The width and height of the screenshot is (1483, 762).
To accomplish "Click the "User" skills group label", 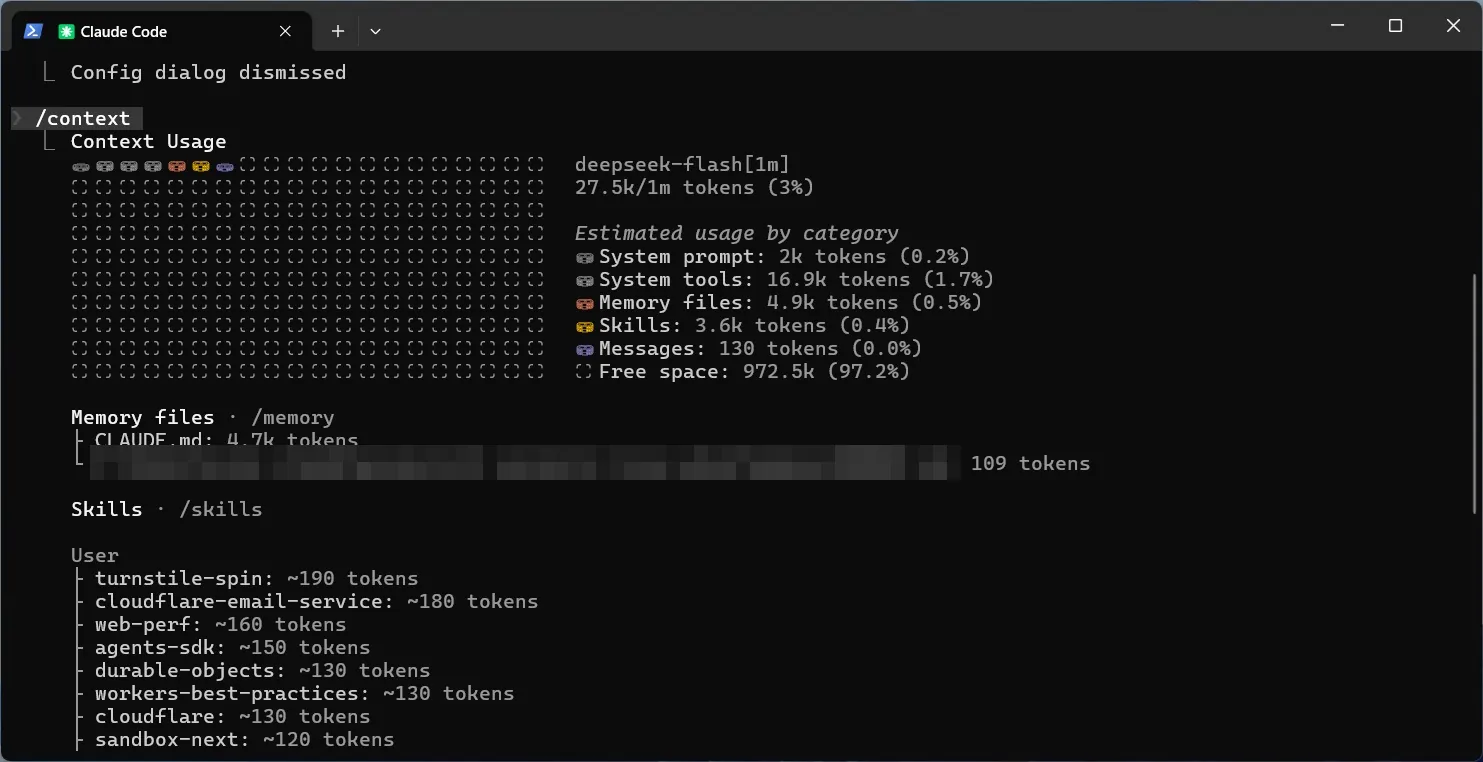I will coord(94,555).
